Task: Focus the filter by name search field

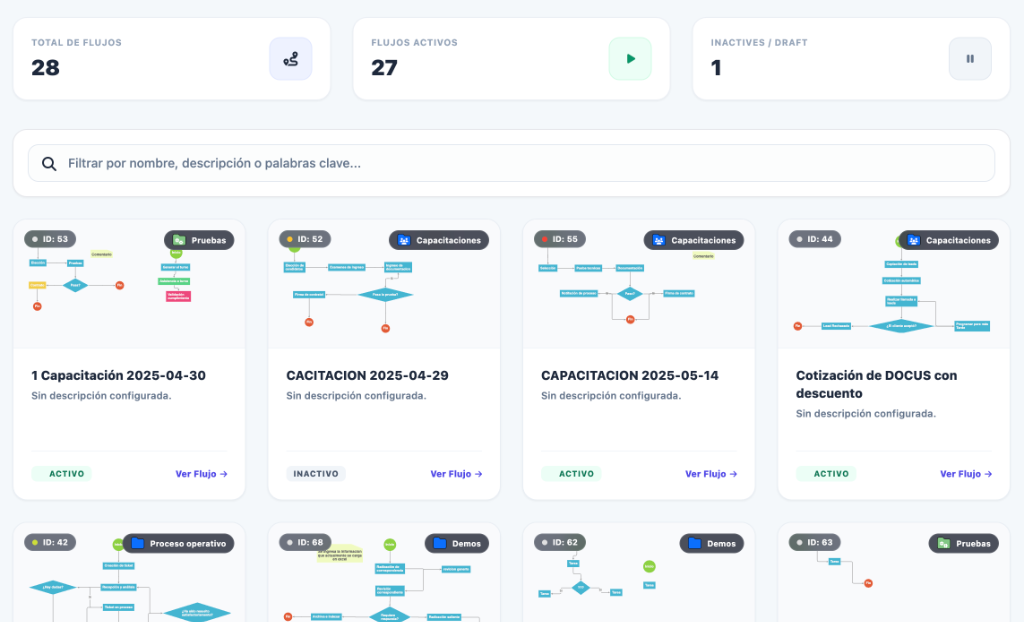Action: pyautogui.click(x=511, y=163)
